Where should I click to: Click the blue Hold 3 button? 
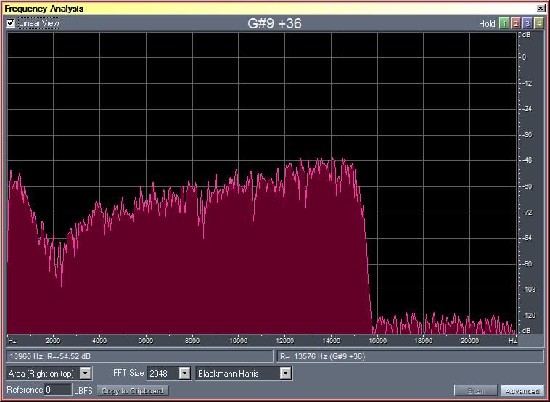tap(527, 24)
